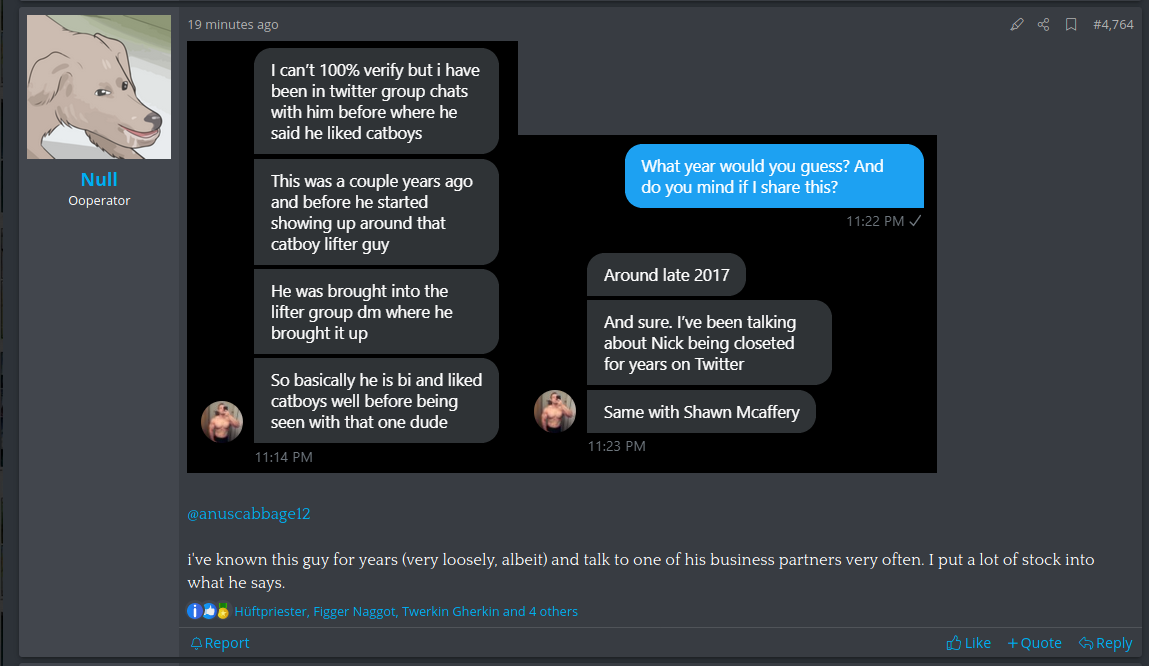This screenshot has width=1149, height=666.
Task: Click the gold medal reaction icon
Action: click(223, 611)
